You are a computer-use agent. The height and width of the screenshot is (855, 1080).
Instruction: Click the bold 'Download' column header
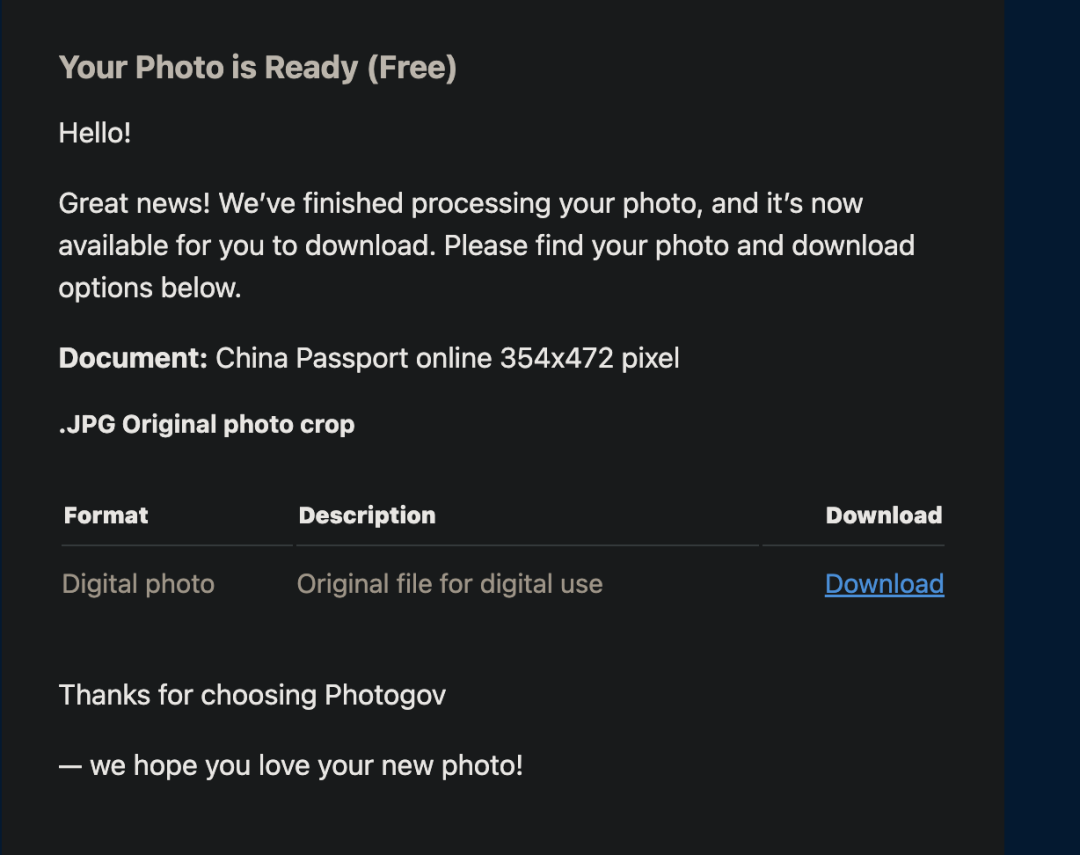[x=884, y=515]
